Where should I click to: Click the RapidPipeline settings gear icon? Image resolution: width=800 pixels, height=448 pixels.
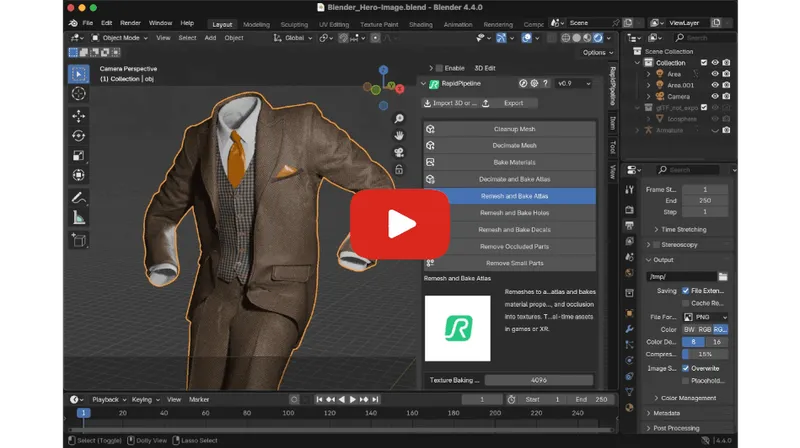click(x=534, y=83)
